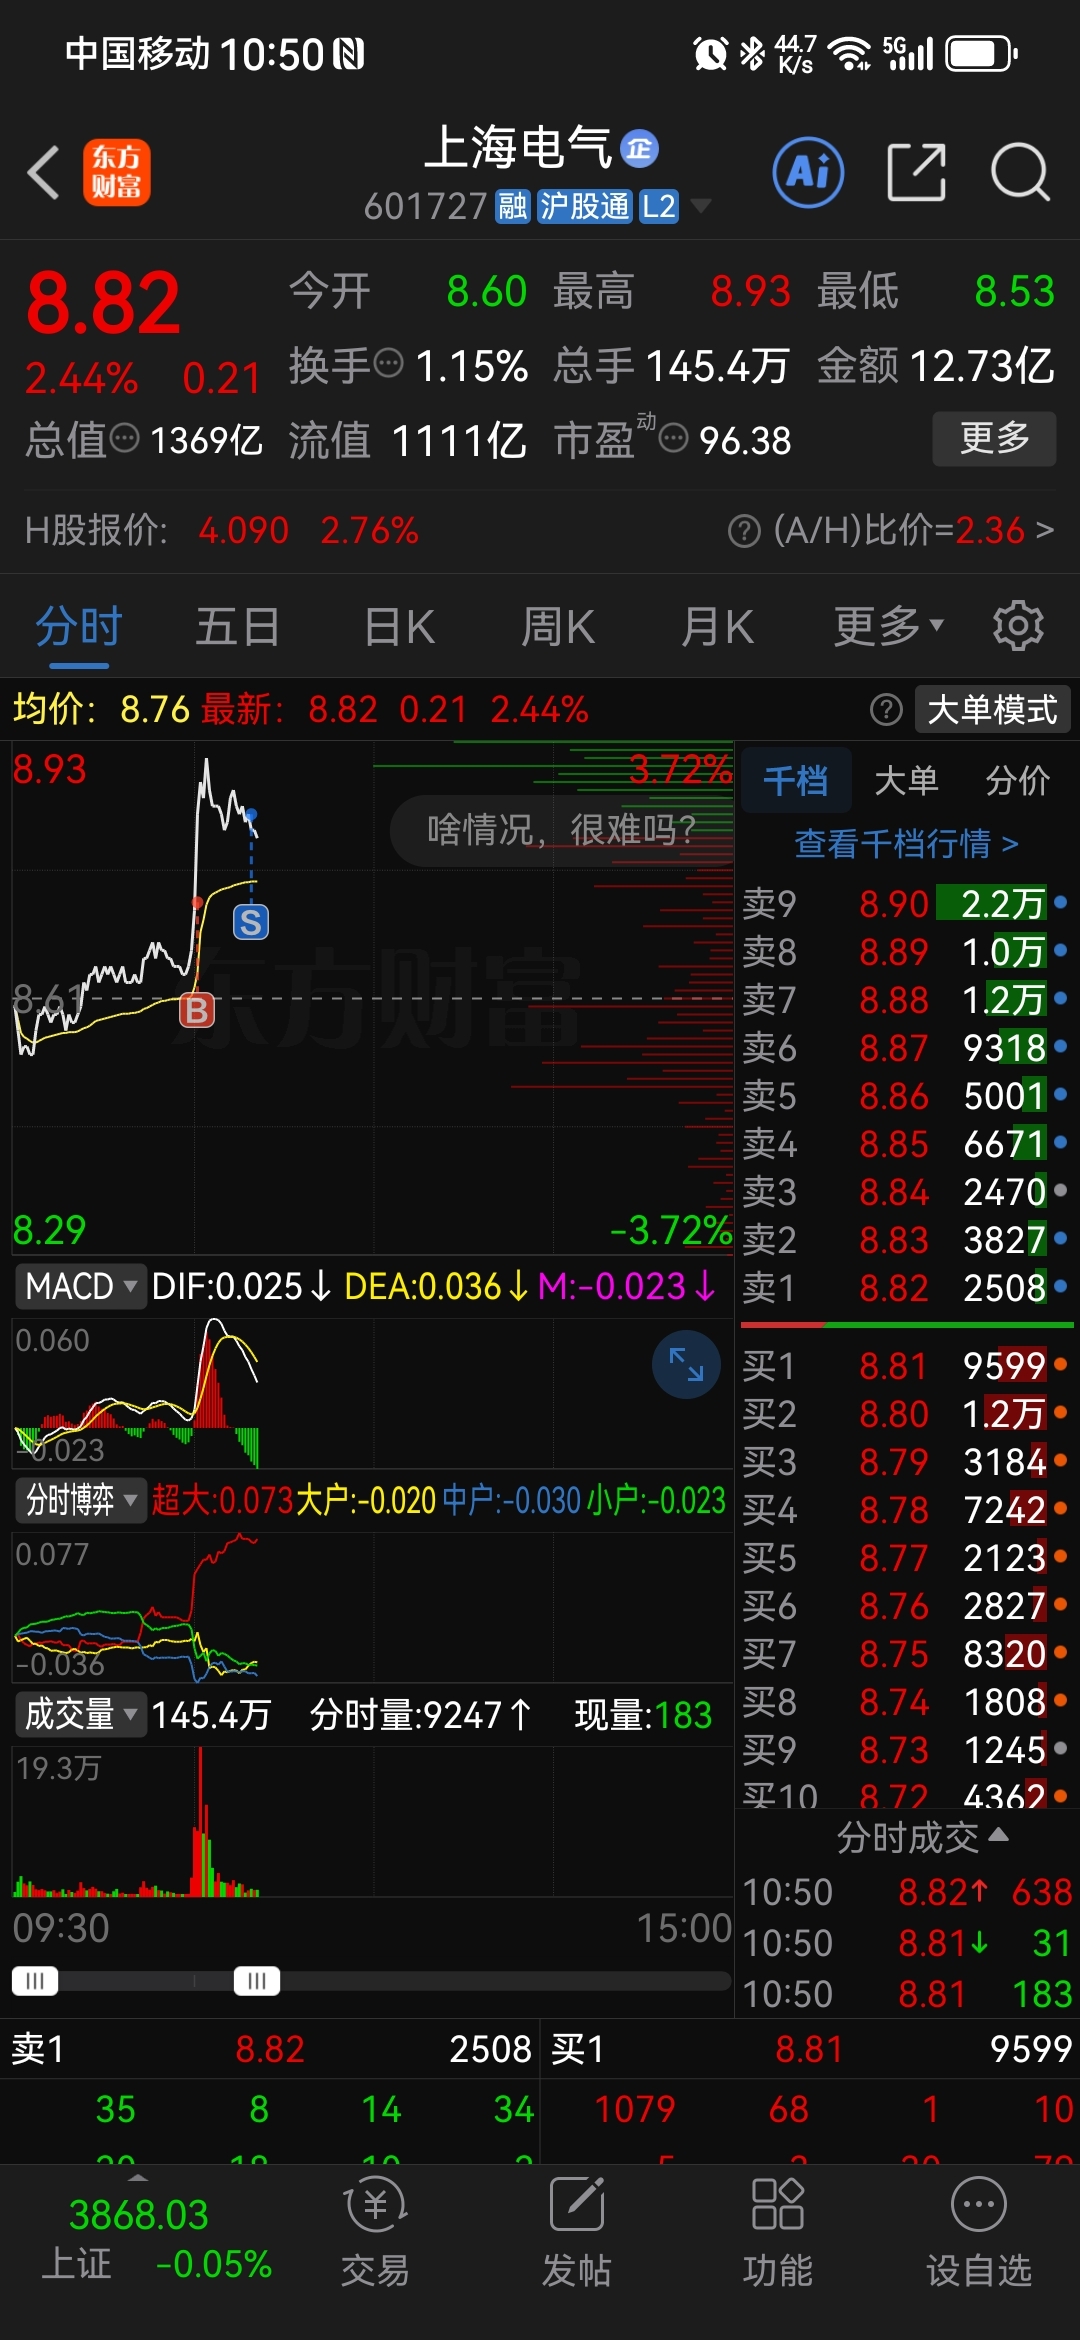
Task: Collapse the 分时成交 section arrow
Action: 998,1835
